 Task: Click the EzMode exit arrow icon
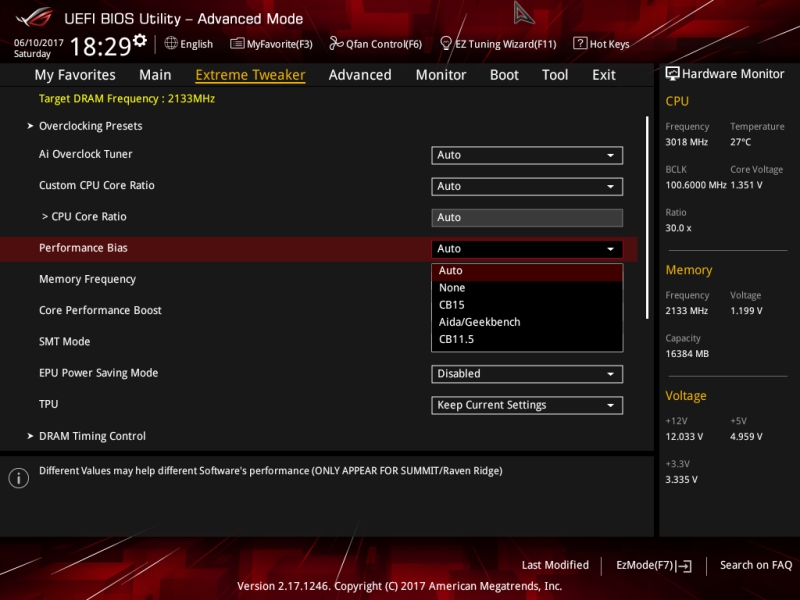[684, 565]
